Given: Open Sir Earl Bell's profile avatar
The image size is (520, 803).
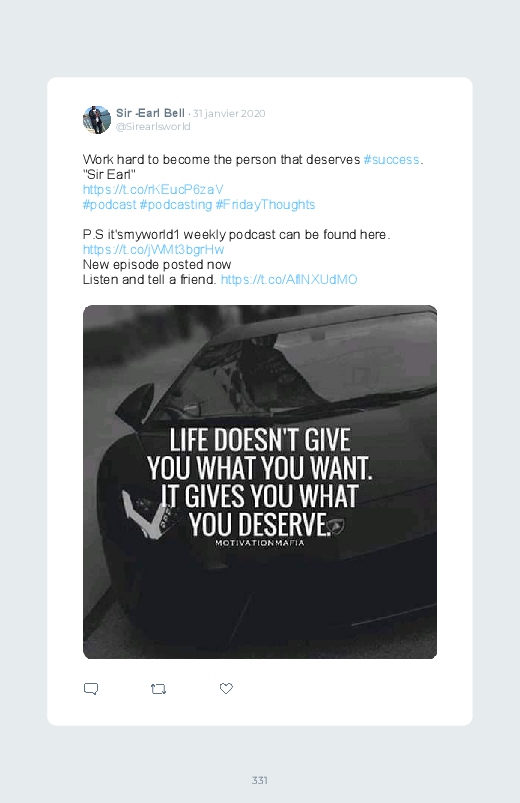Looking at the screenshot, I should (97, 120).
